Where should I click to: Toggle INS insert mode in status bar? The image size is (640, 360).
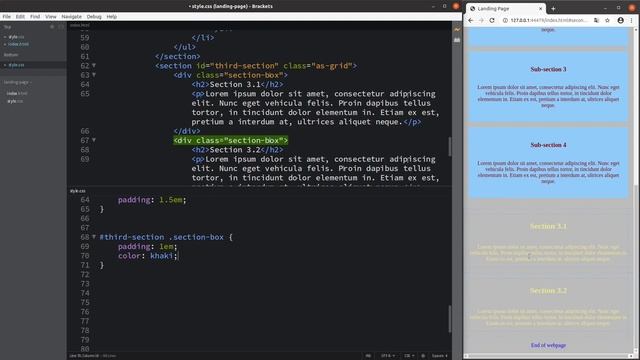pos(368,356)
